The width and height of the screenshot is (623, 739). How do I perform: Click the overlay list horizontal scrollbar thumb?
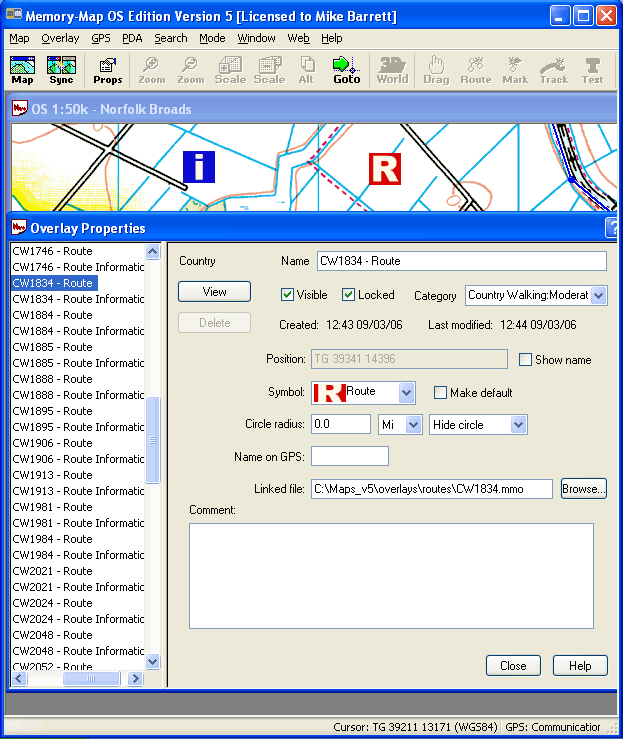pyautogui.click(x=91, y=679)
